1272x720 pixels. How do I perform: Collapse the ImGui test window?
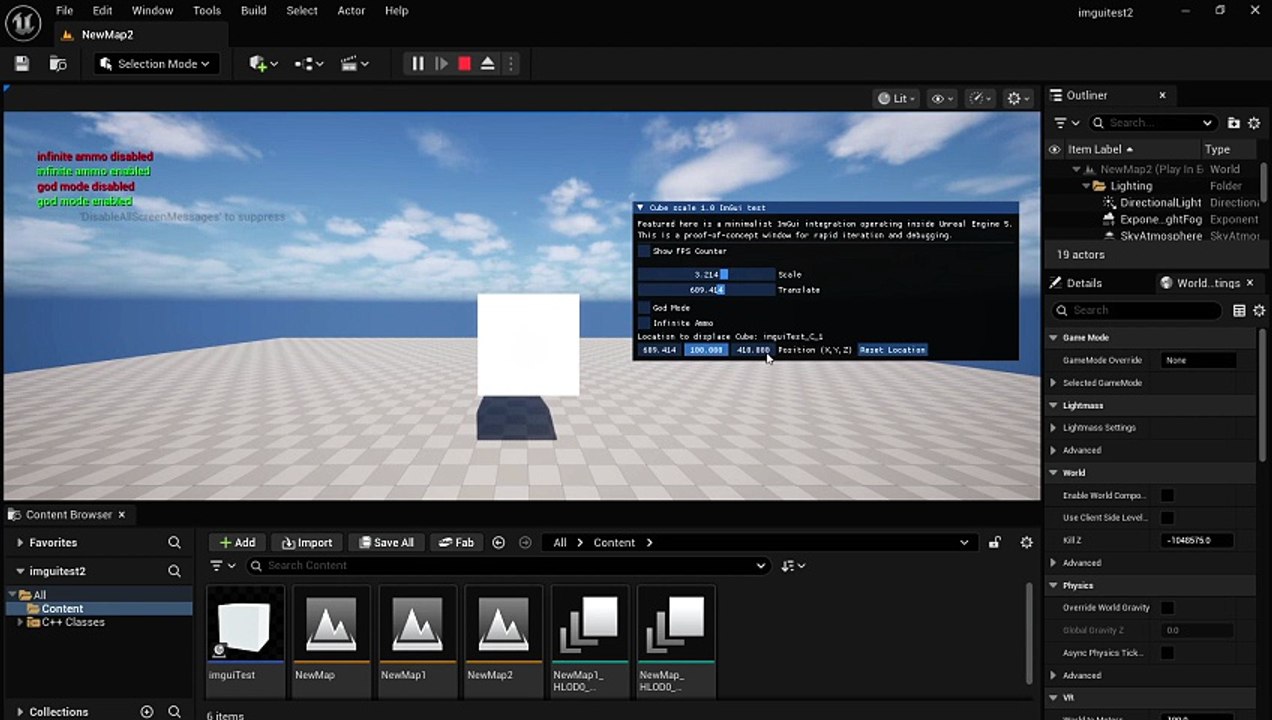(641, 208)
